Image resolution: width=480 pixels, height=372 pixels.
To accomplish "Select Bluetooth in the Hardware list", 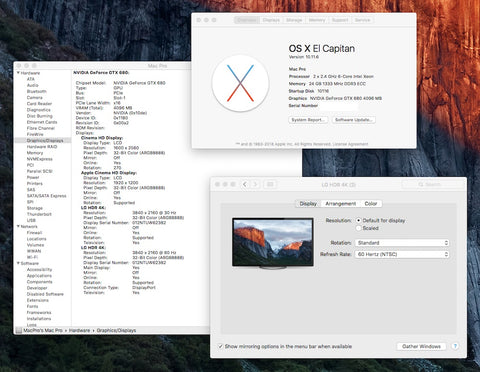I will coord(37,91).
